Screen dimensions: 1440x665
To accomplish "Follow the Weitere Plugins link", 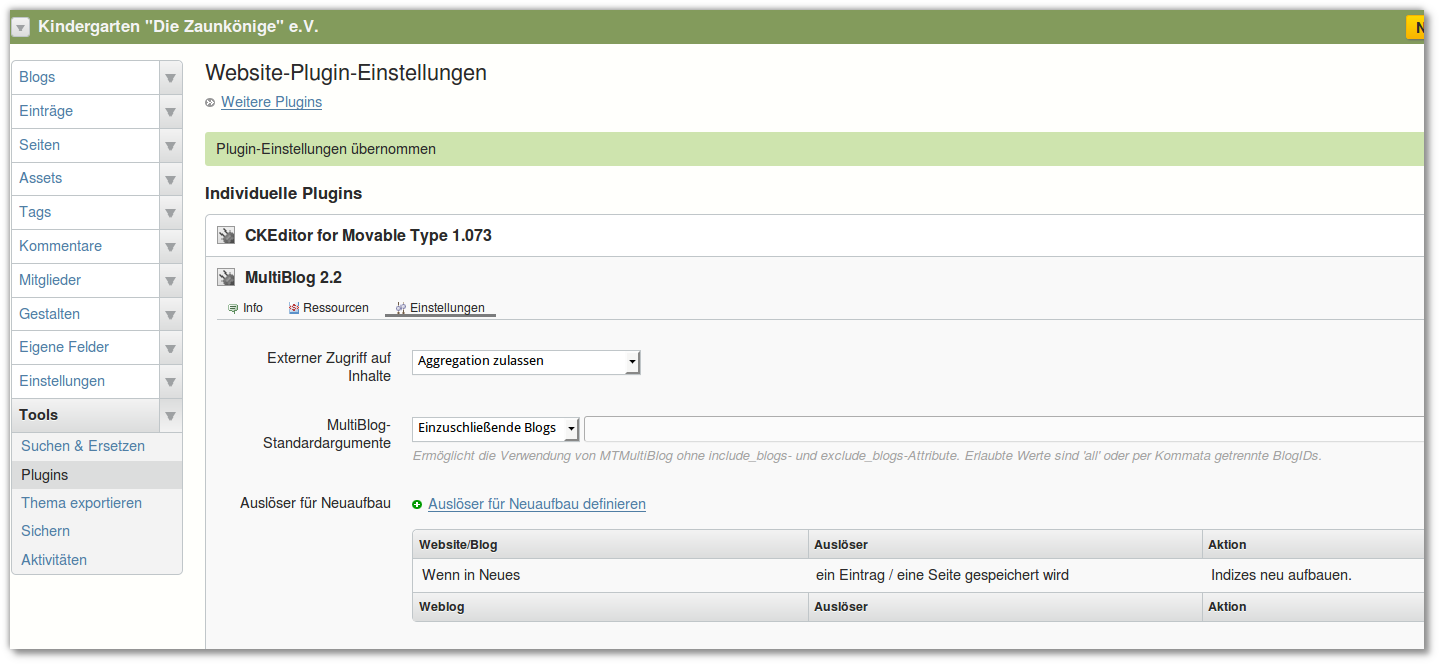I will (272, 102).
